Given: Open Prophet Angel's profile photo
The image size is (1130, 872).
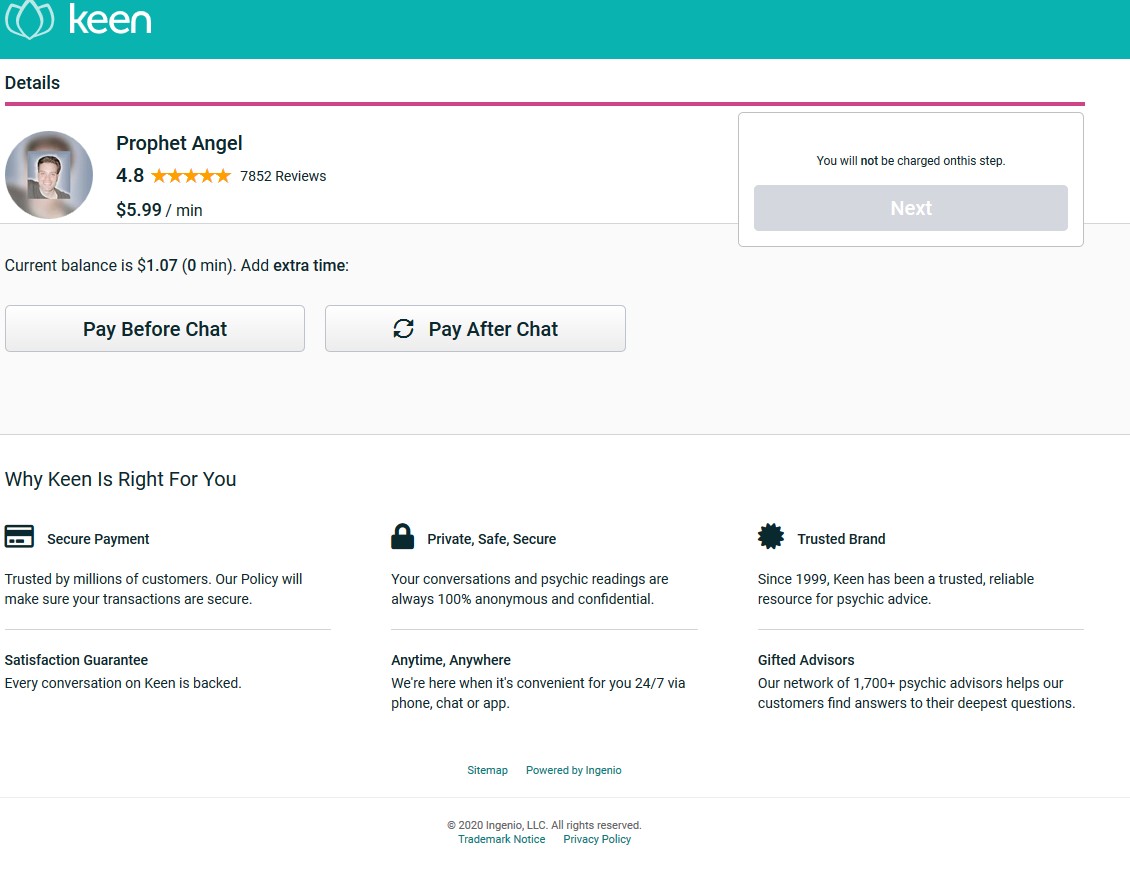Looking at the screenshot, I should (49, 175).
